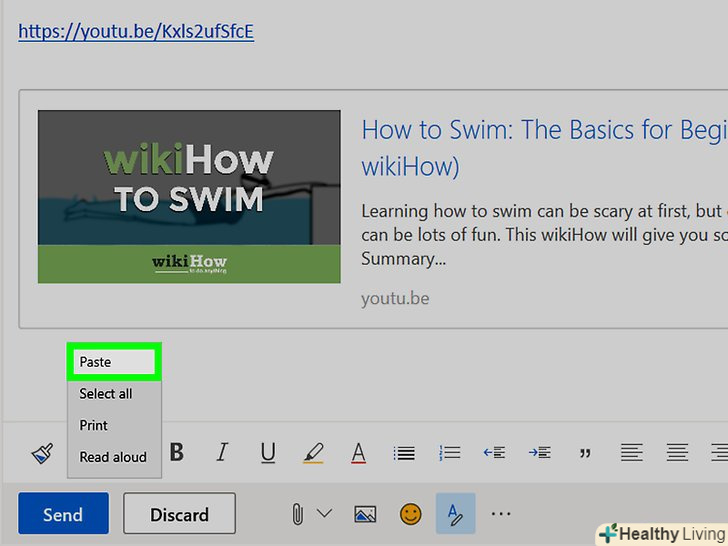
Task: Expand the attachment options arrow
Action: pos(325,513)
